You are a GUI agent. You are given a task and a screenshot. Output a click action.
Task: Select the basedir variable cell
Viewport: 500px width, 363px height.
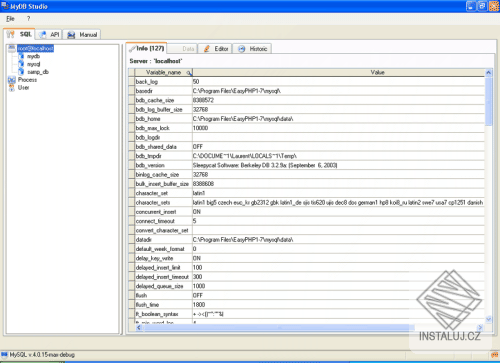coord(163,91)
